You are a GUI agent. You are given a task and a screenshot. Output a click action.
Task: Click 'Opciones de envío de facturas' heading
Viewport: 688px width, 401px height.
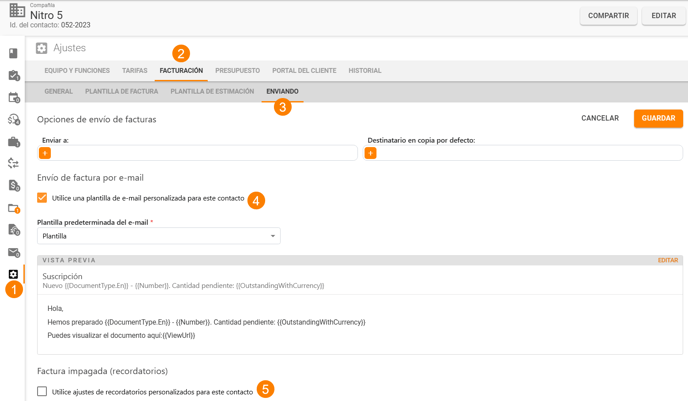click(x=97, y=119)
